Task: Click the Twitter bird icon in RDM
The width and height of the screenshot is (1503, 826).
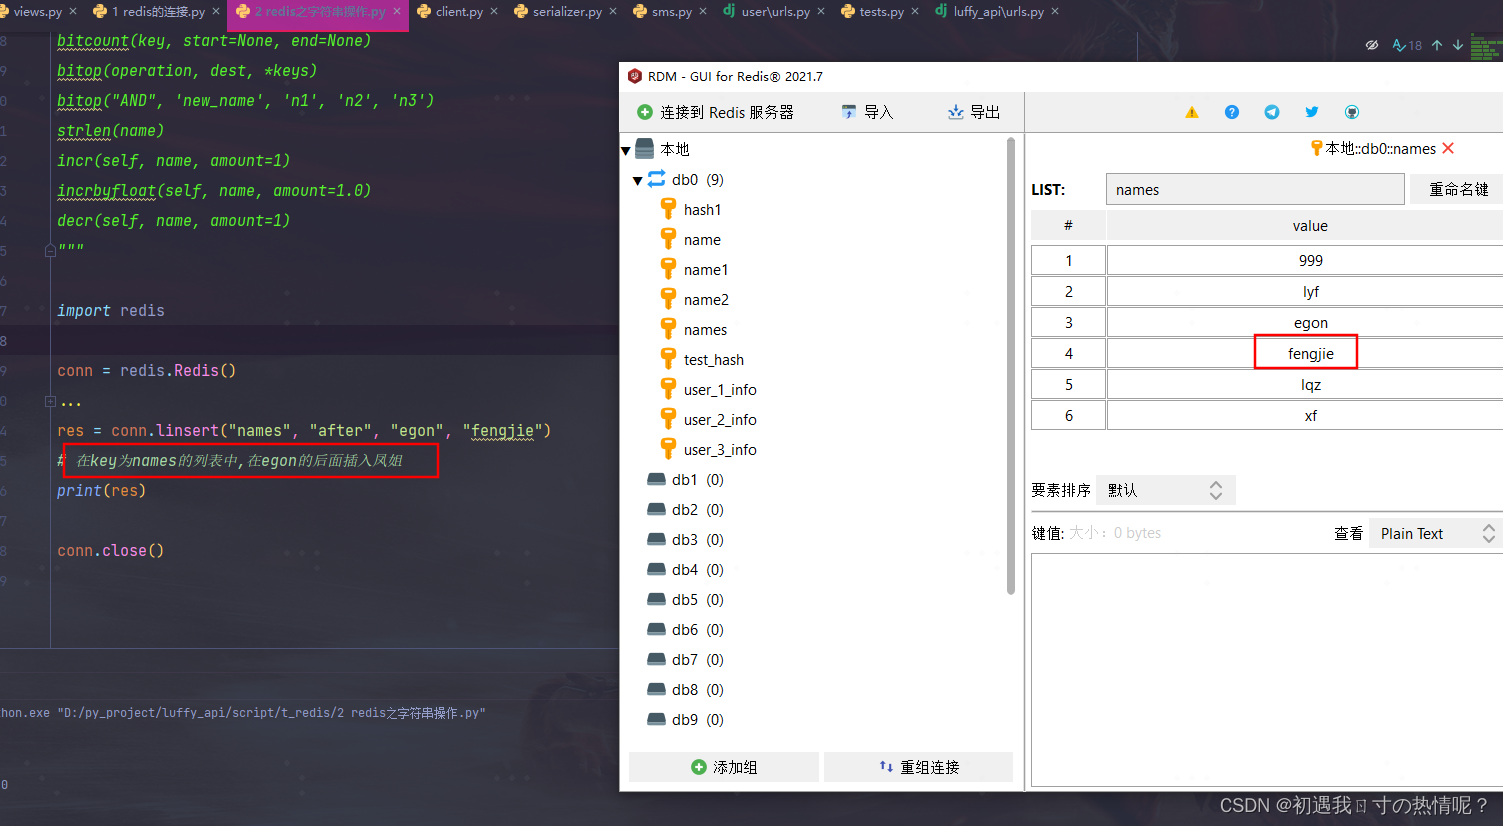Action: coord(1312,112)
